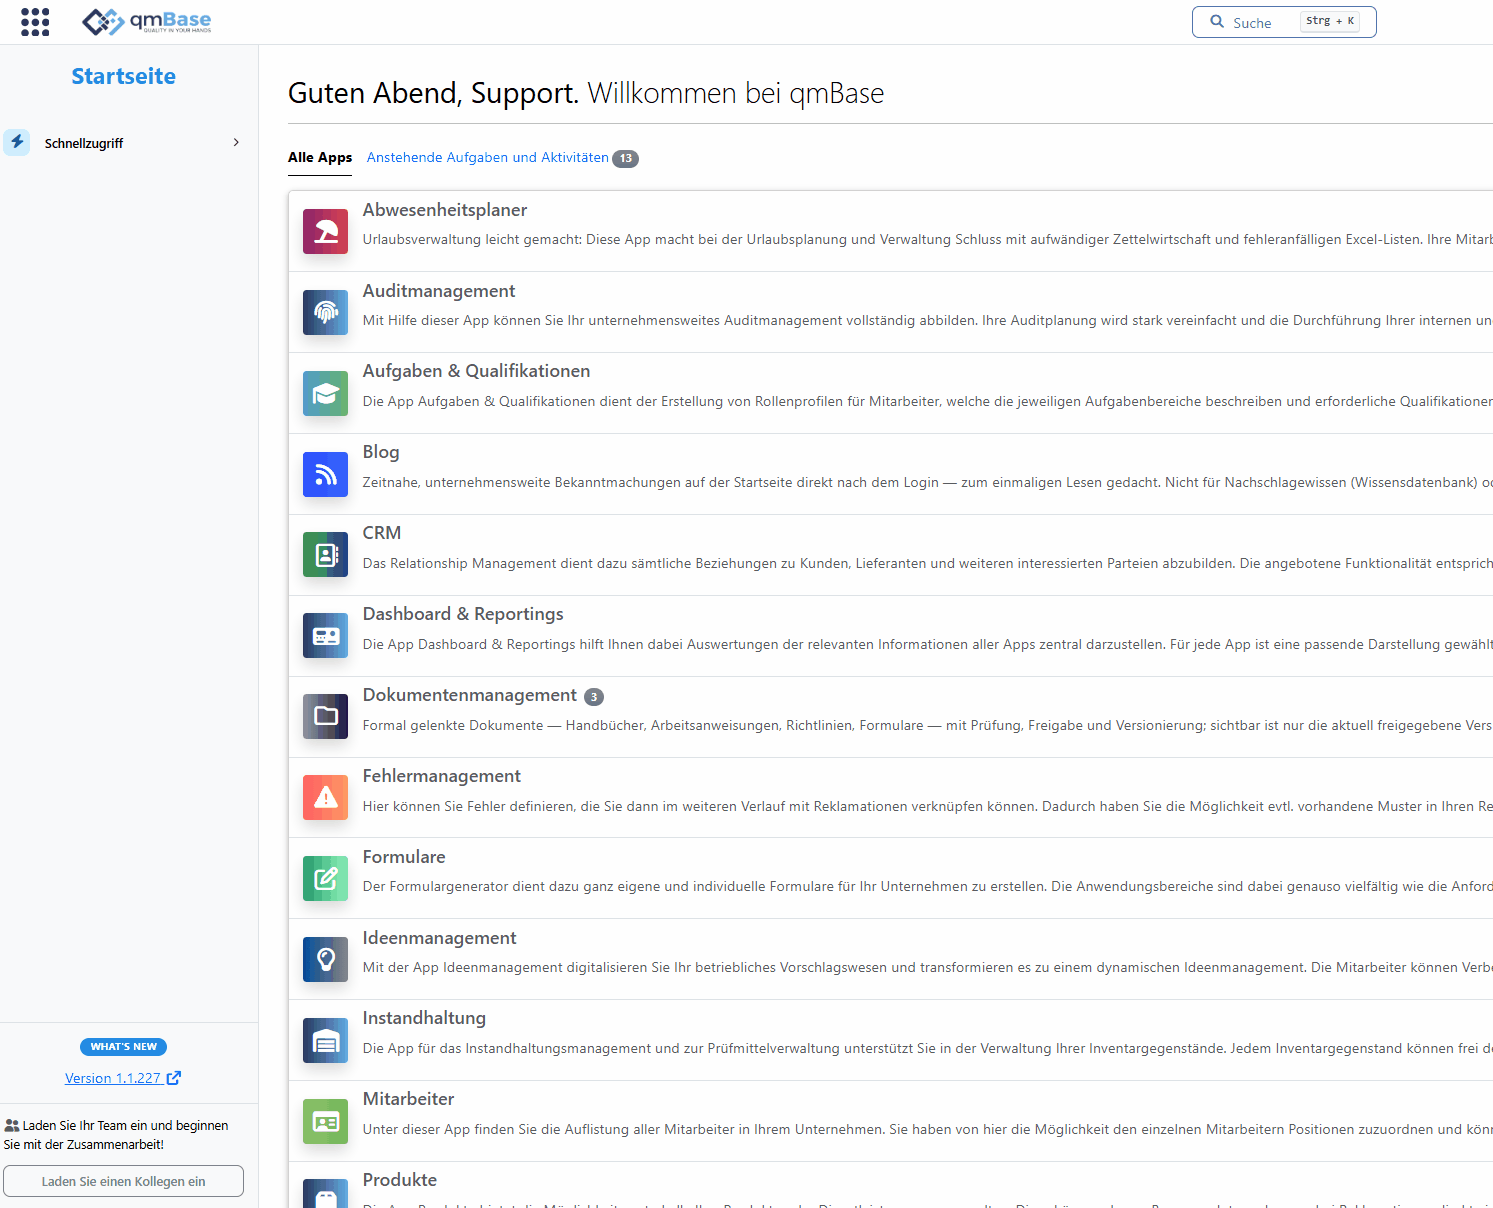Open the Instandhaltung warehouse icon
Viewport: 1493px width, 1208px height.
click(x=325, y=1040)
